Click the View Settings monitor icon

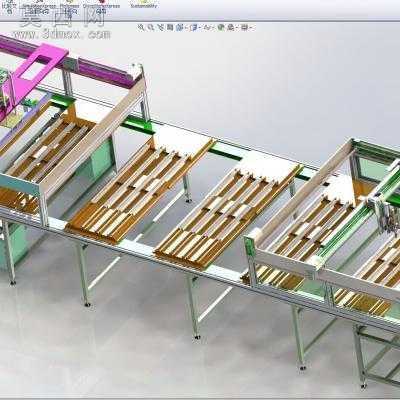point(244,28)
